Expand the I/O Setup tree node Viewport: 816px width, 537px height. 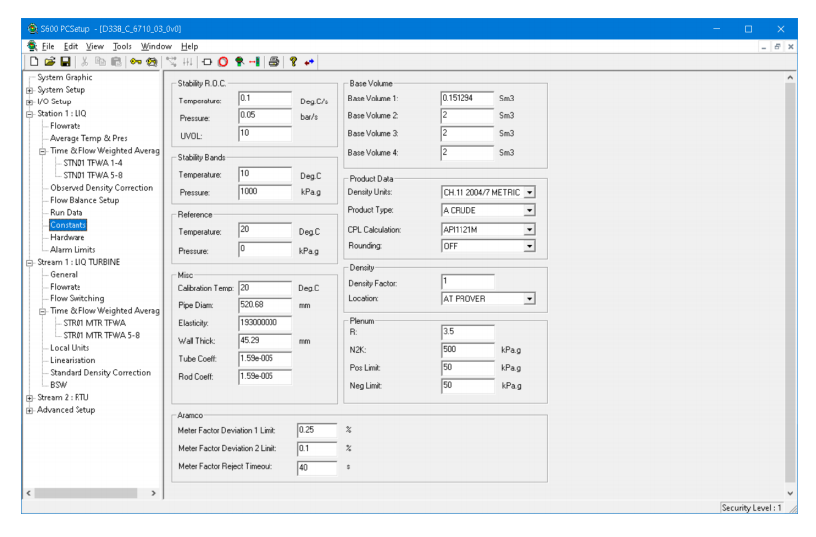(x=30, y=102)
